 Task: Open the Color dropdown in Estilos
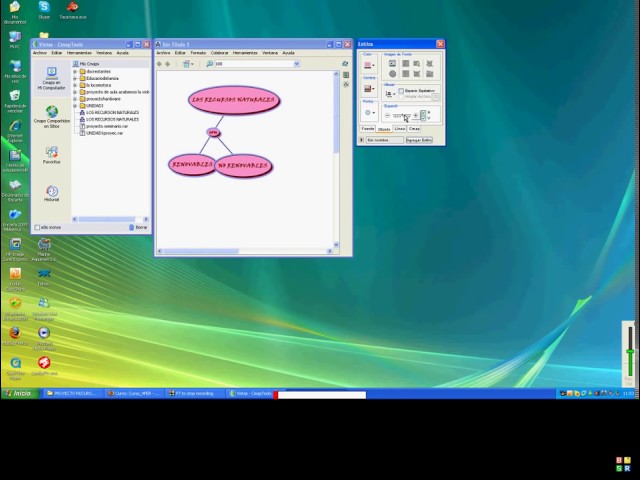[369, 65]
